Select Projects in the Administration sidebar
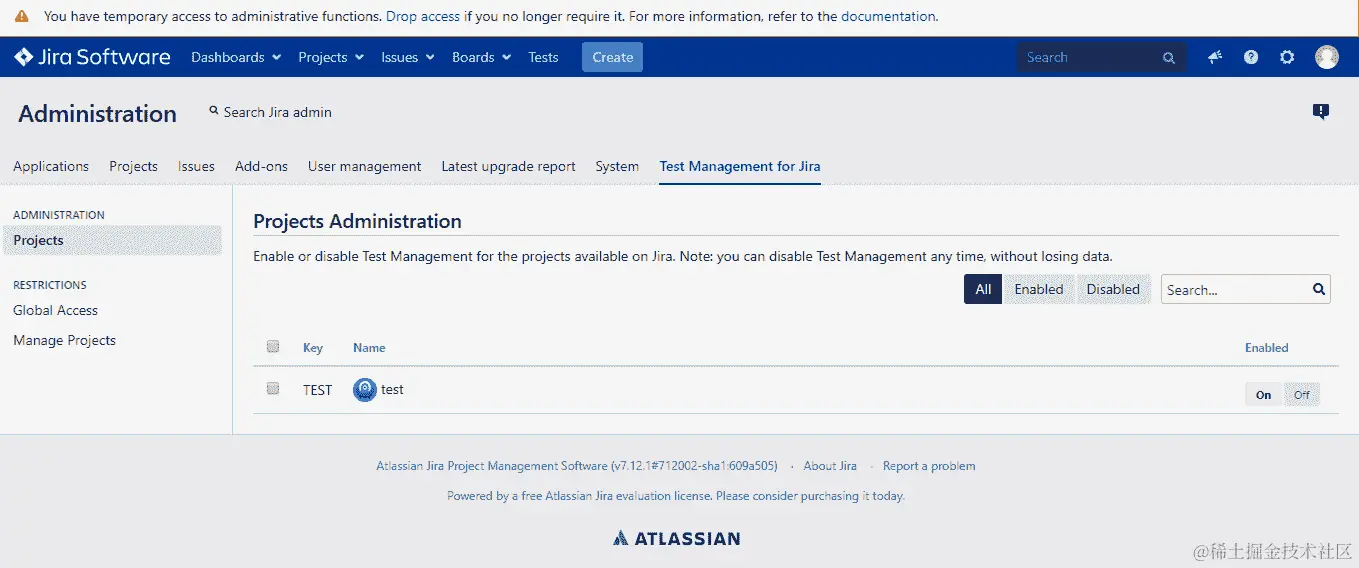 [x=112, y=240]
